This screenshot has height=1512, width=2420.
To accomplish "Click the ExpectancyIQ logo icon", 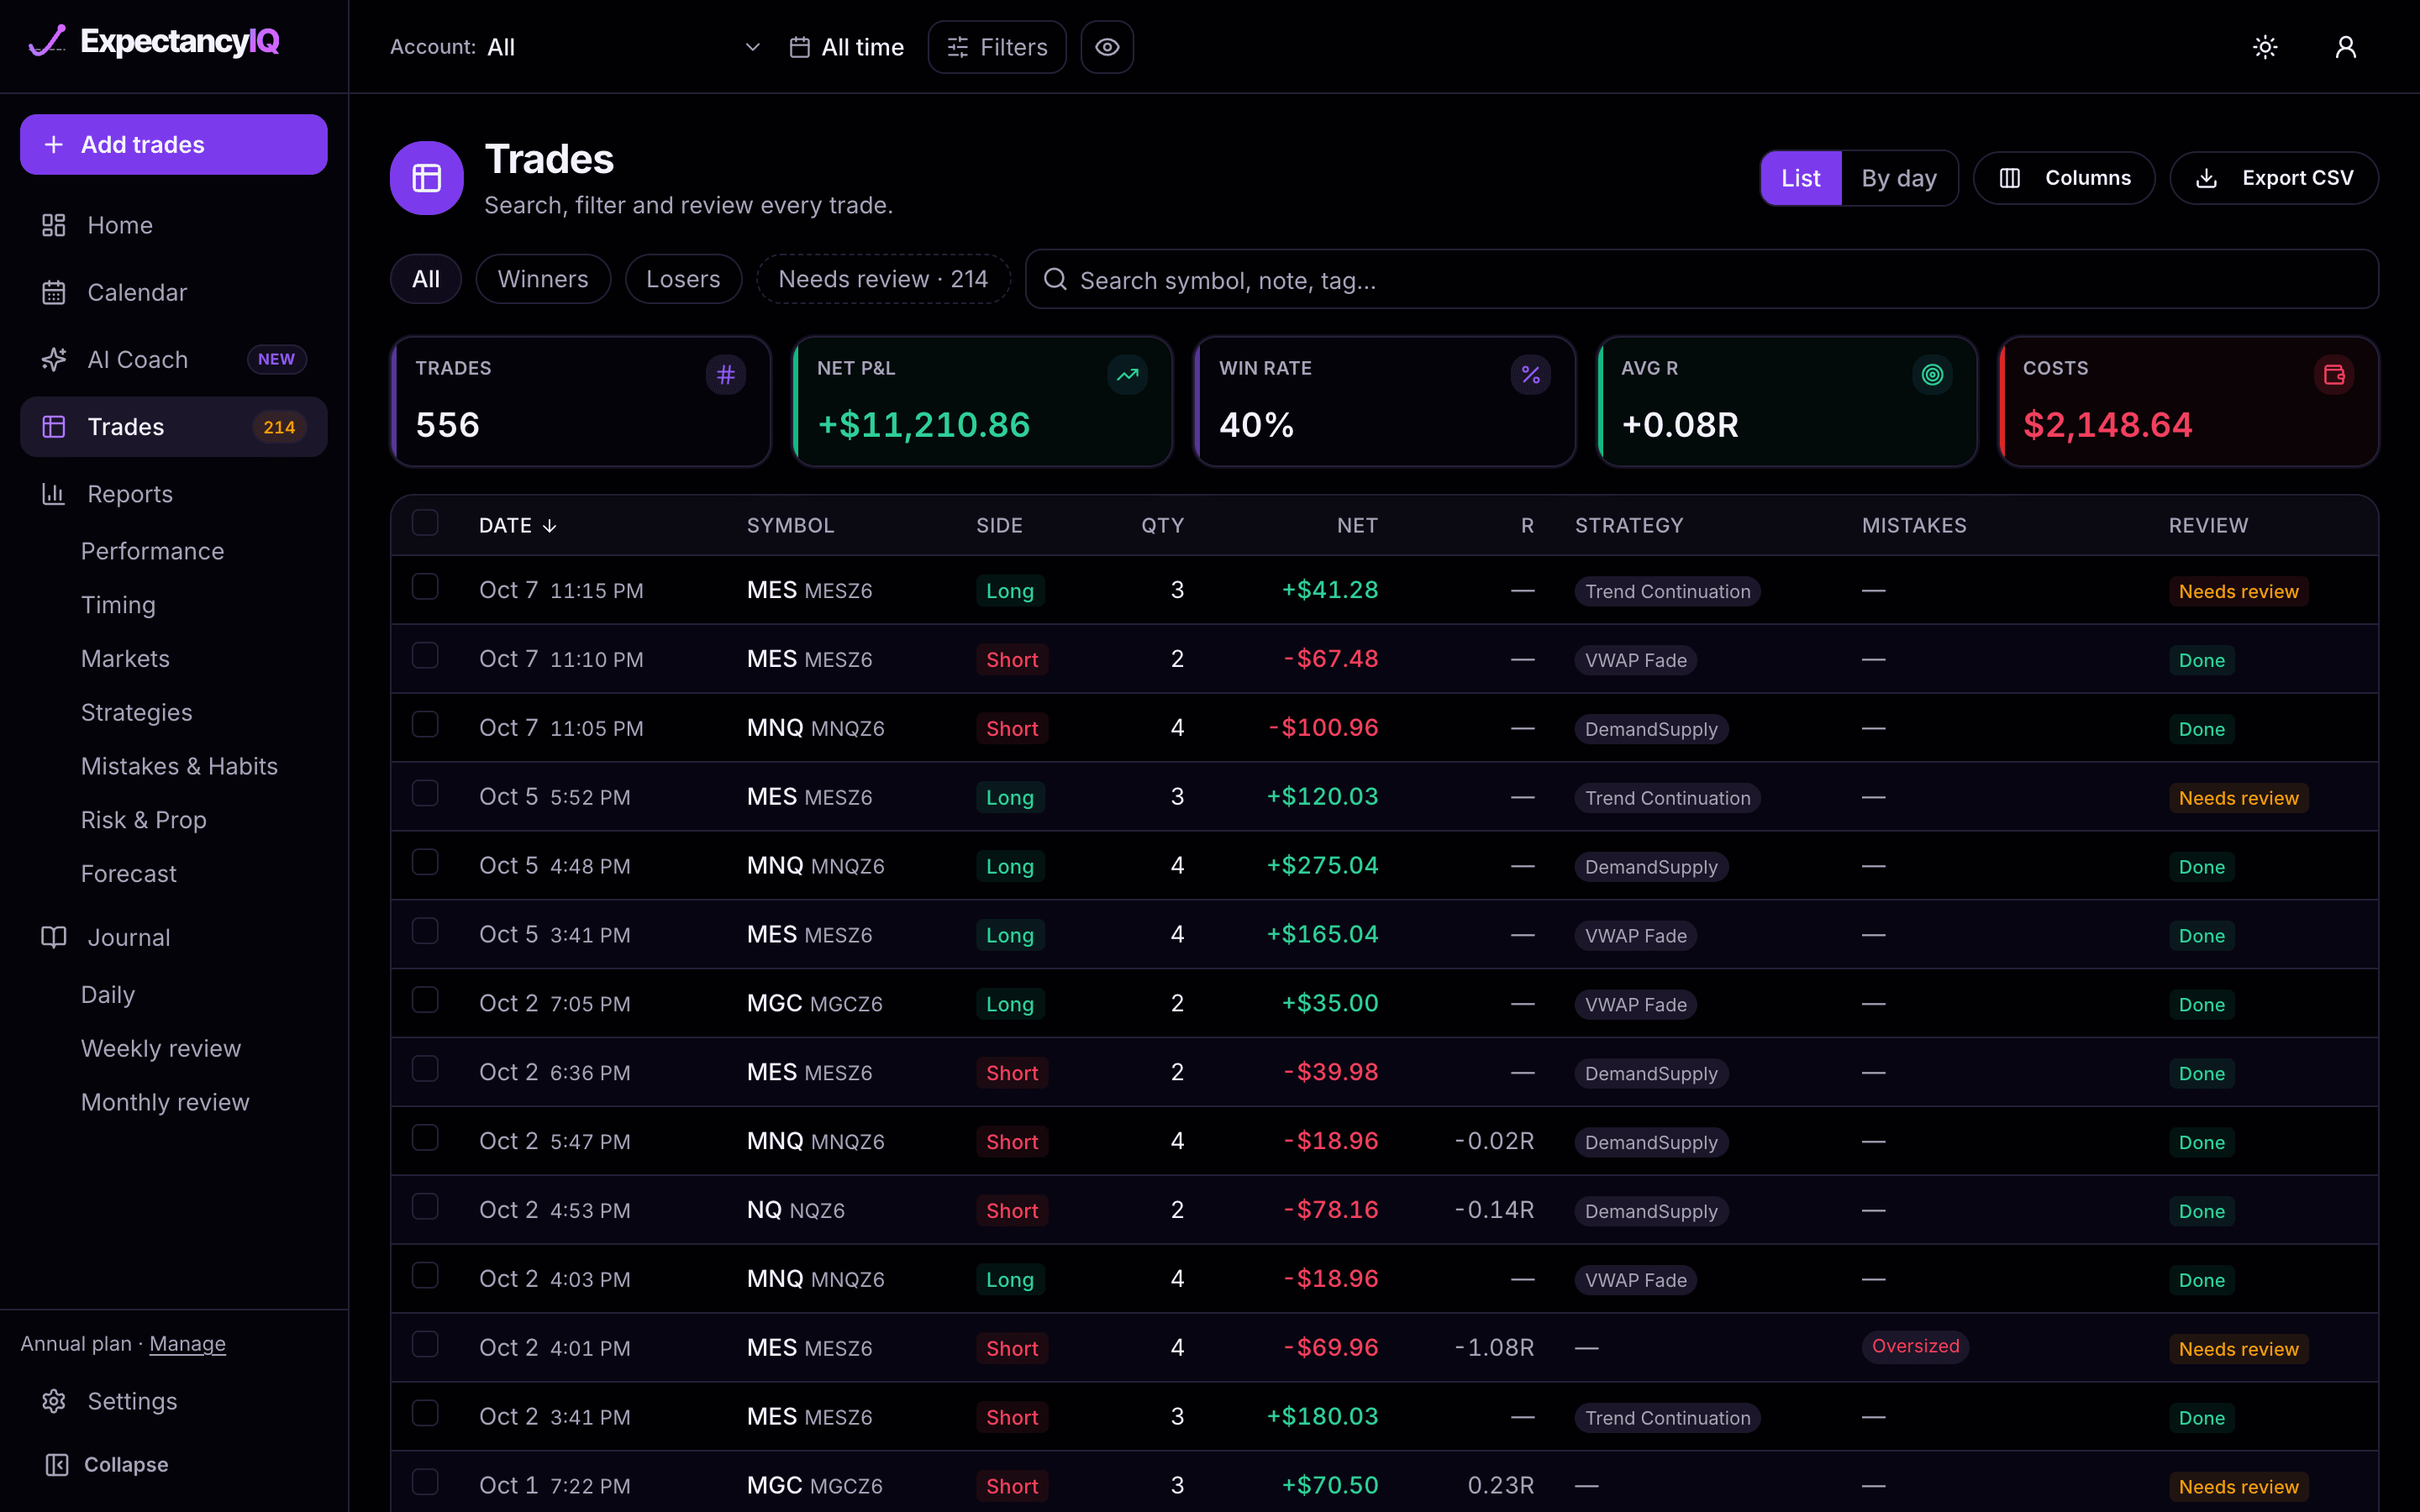I will 47,41.
